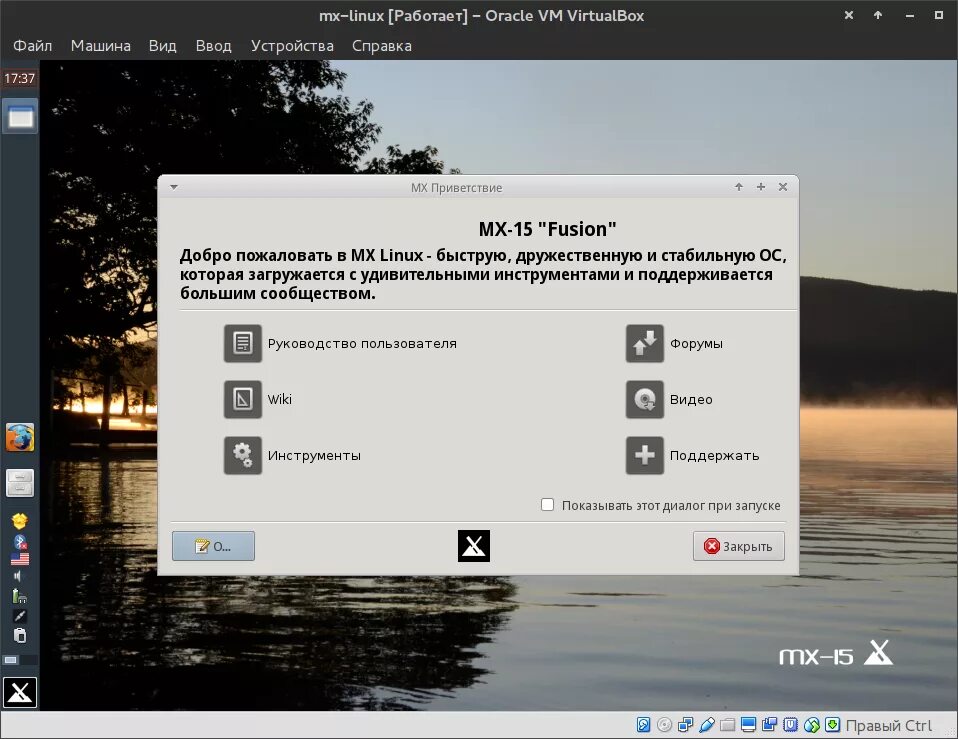The image size is (958, 739).
Task: Click the battery power tray icon
Action: [x=19, y=595]
